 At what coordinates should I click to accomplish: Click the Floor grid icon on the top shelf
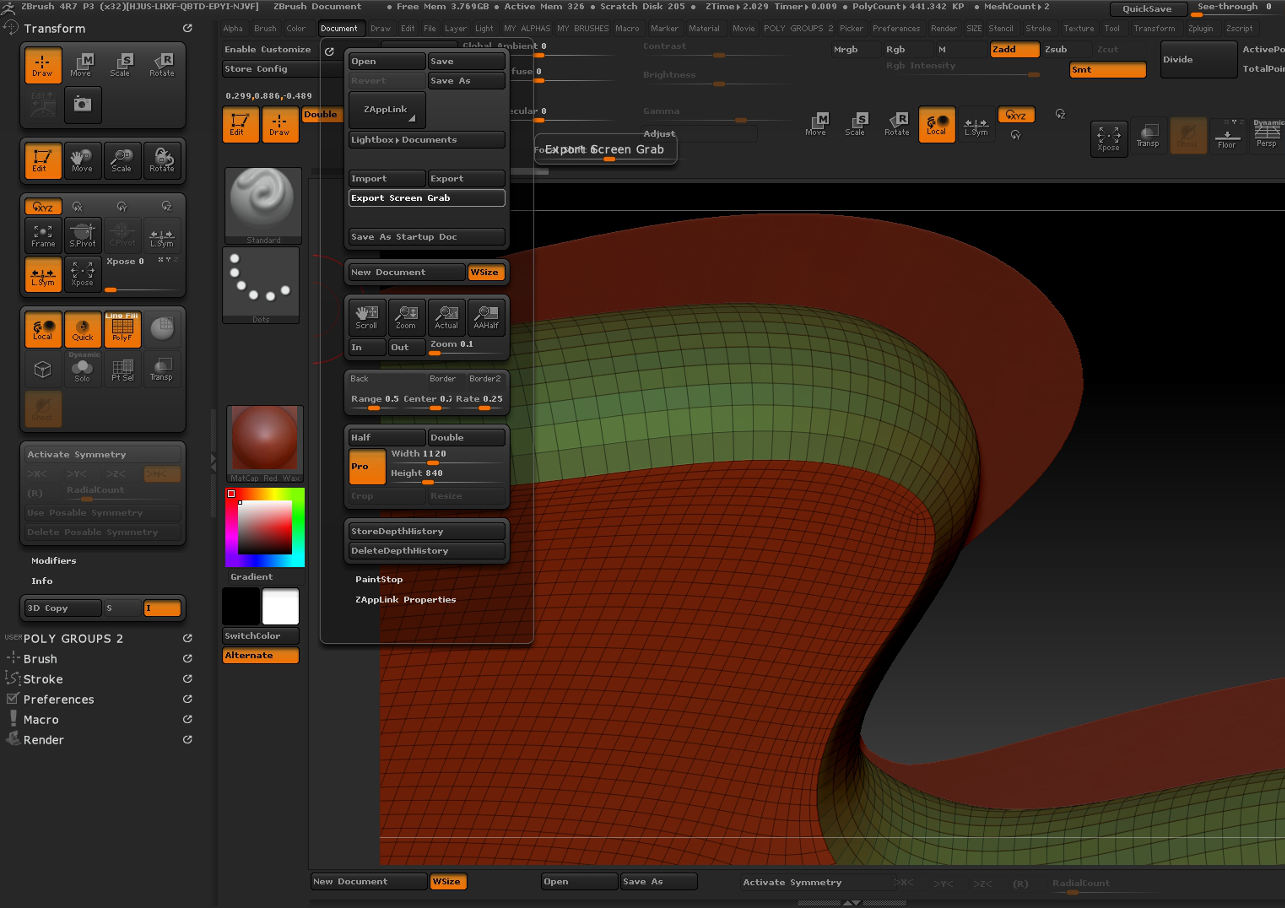pos(1227,136)
